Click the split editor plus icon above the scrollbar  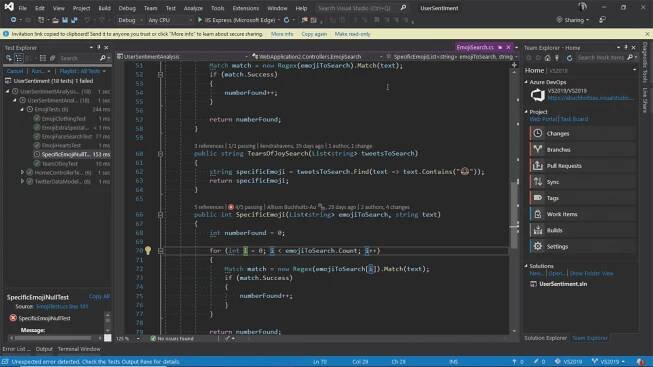pos(514,65)
